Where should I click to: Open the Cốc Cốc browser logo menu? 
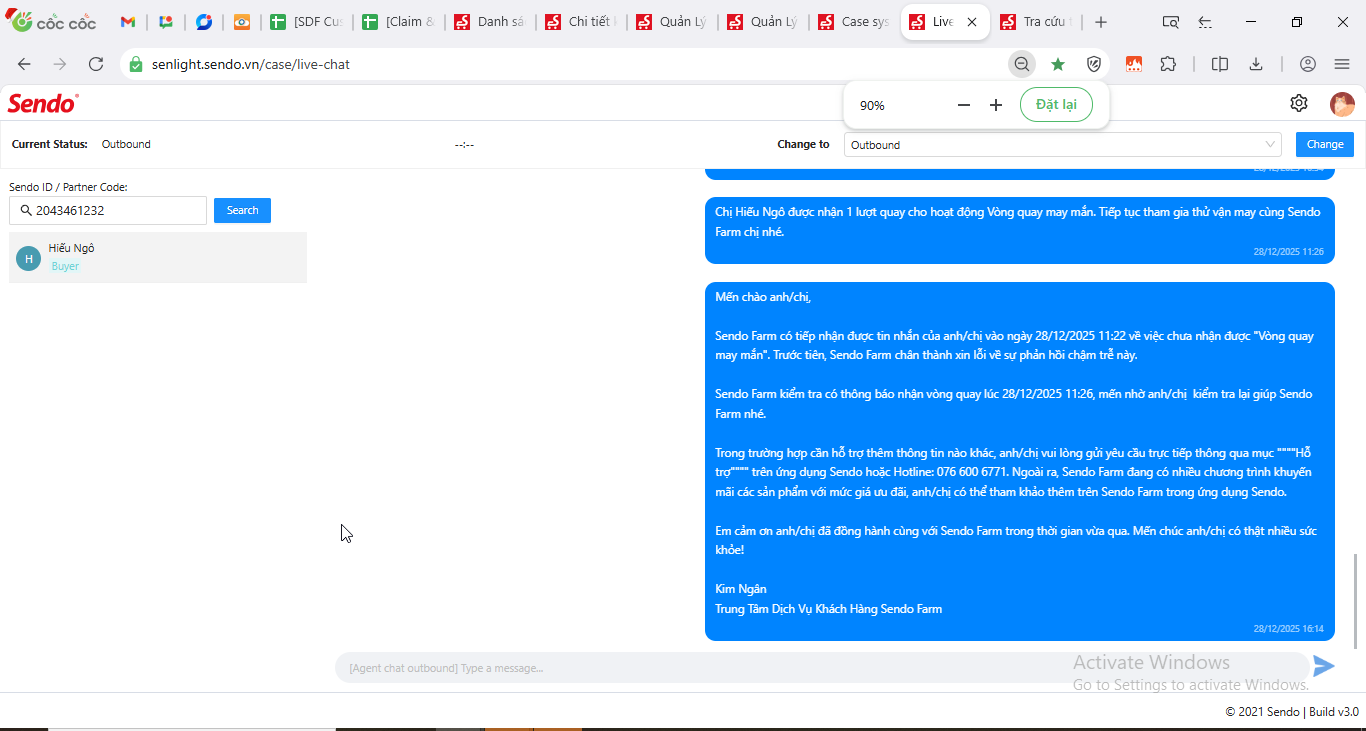coord(52,22)
